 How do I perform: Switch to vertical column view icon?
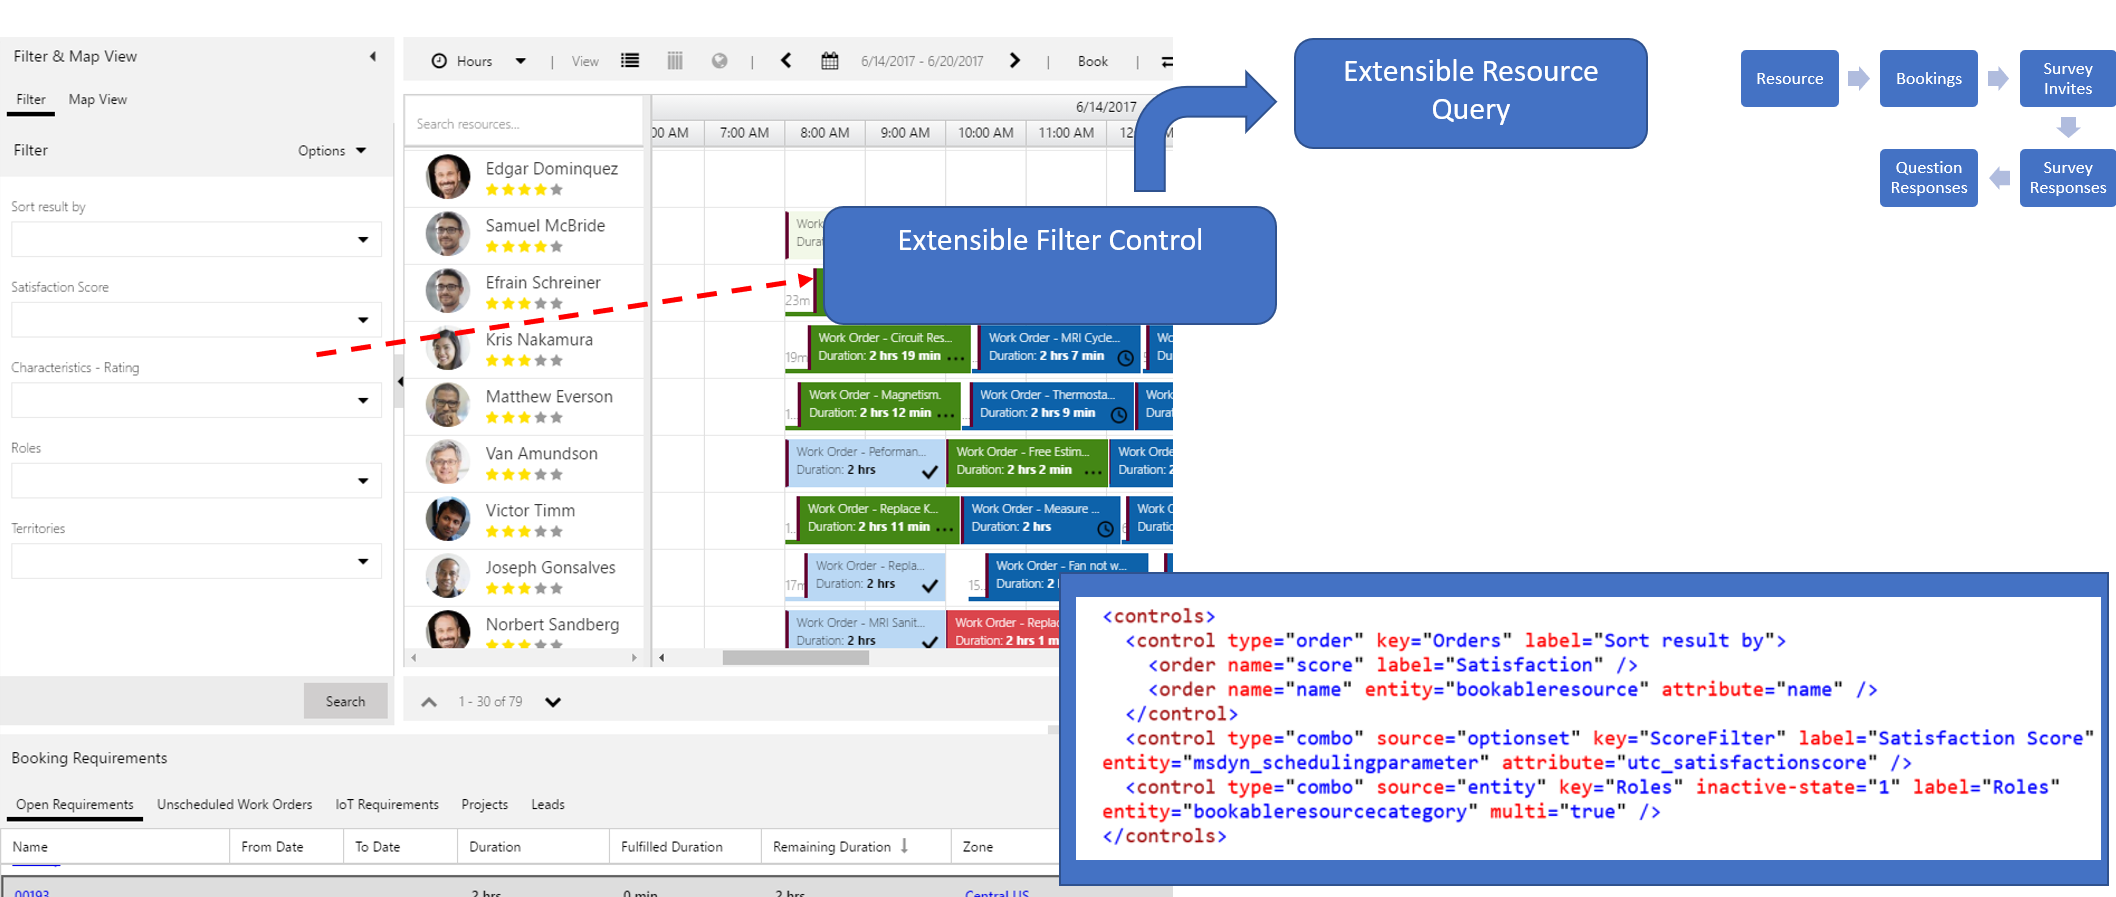point(675,61)
